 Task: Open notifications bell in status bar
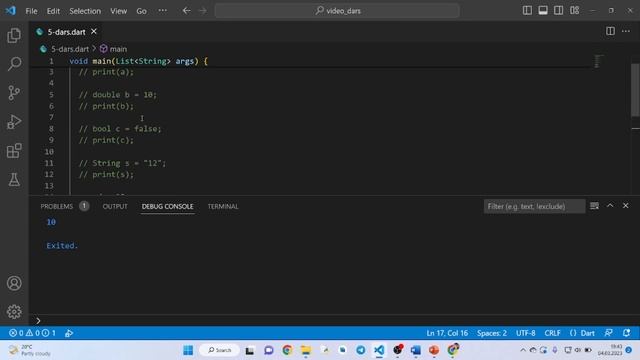(x=627, y=333)
